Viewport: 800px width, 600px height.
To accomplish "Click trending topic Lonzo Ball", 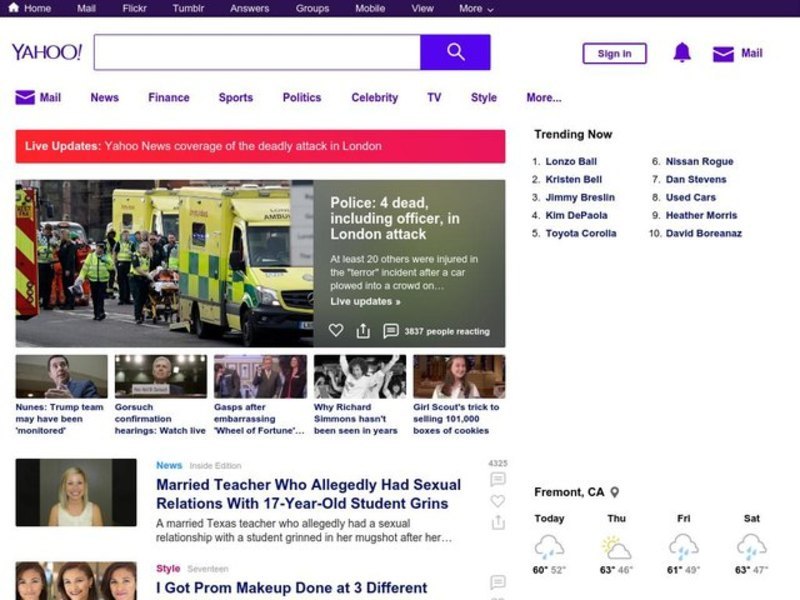I will [x=571, y=161].
